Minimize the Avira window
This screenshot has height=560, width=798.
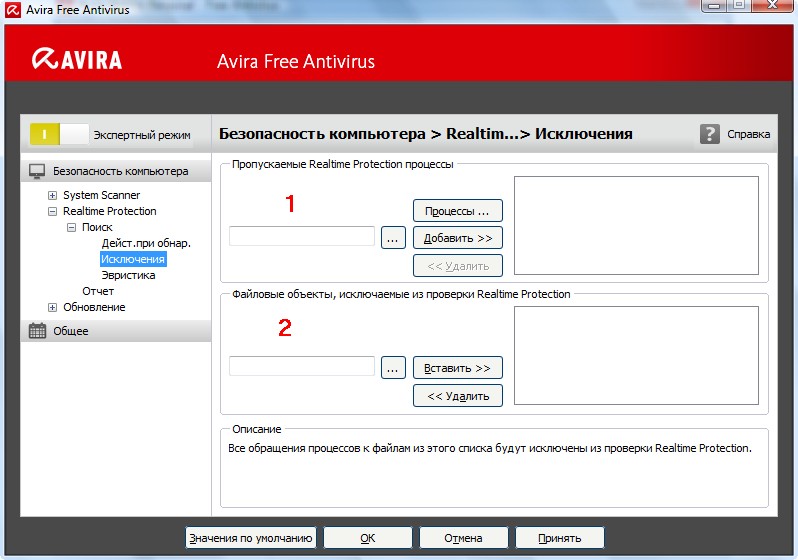[714, 5]
